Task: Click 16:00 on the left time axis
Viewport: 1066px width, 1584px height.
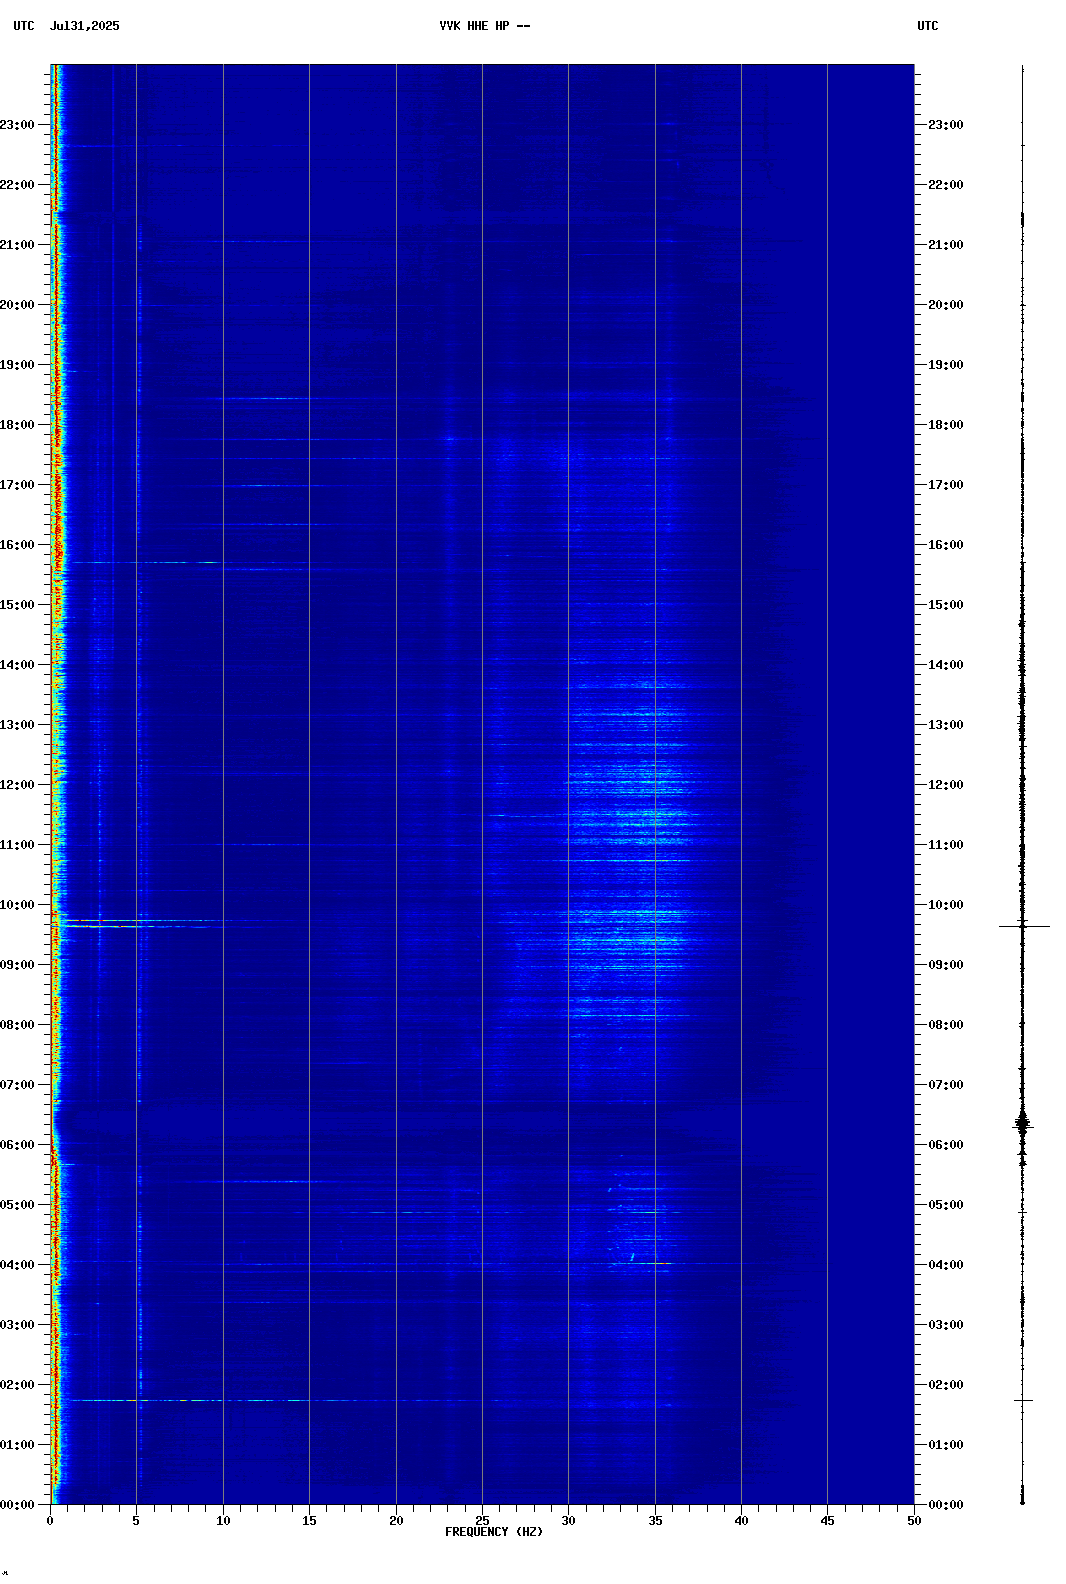Action: point(17,545)
